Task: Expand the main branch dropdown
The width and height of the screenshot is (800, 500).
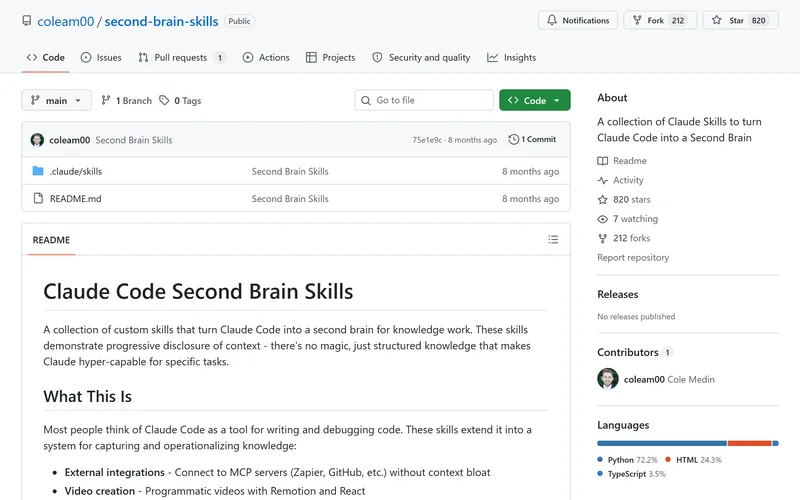Action: click(56, 101)
